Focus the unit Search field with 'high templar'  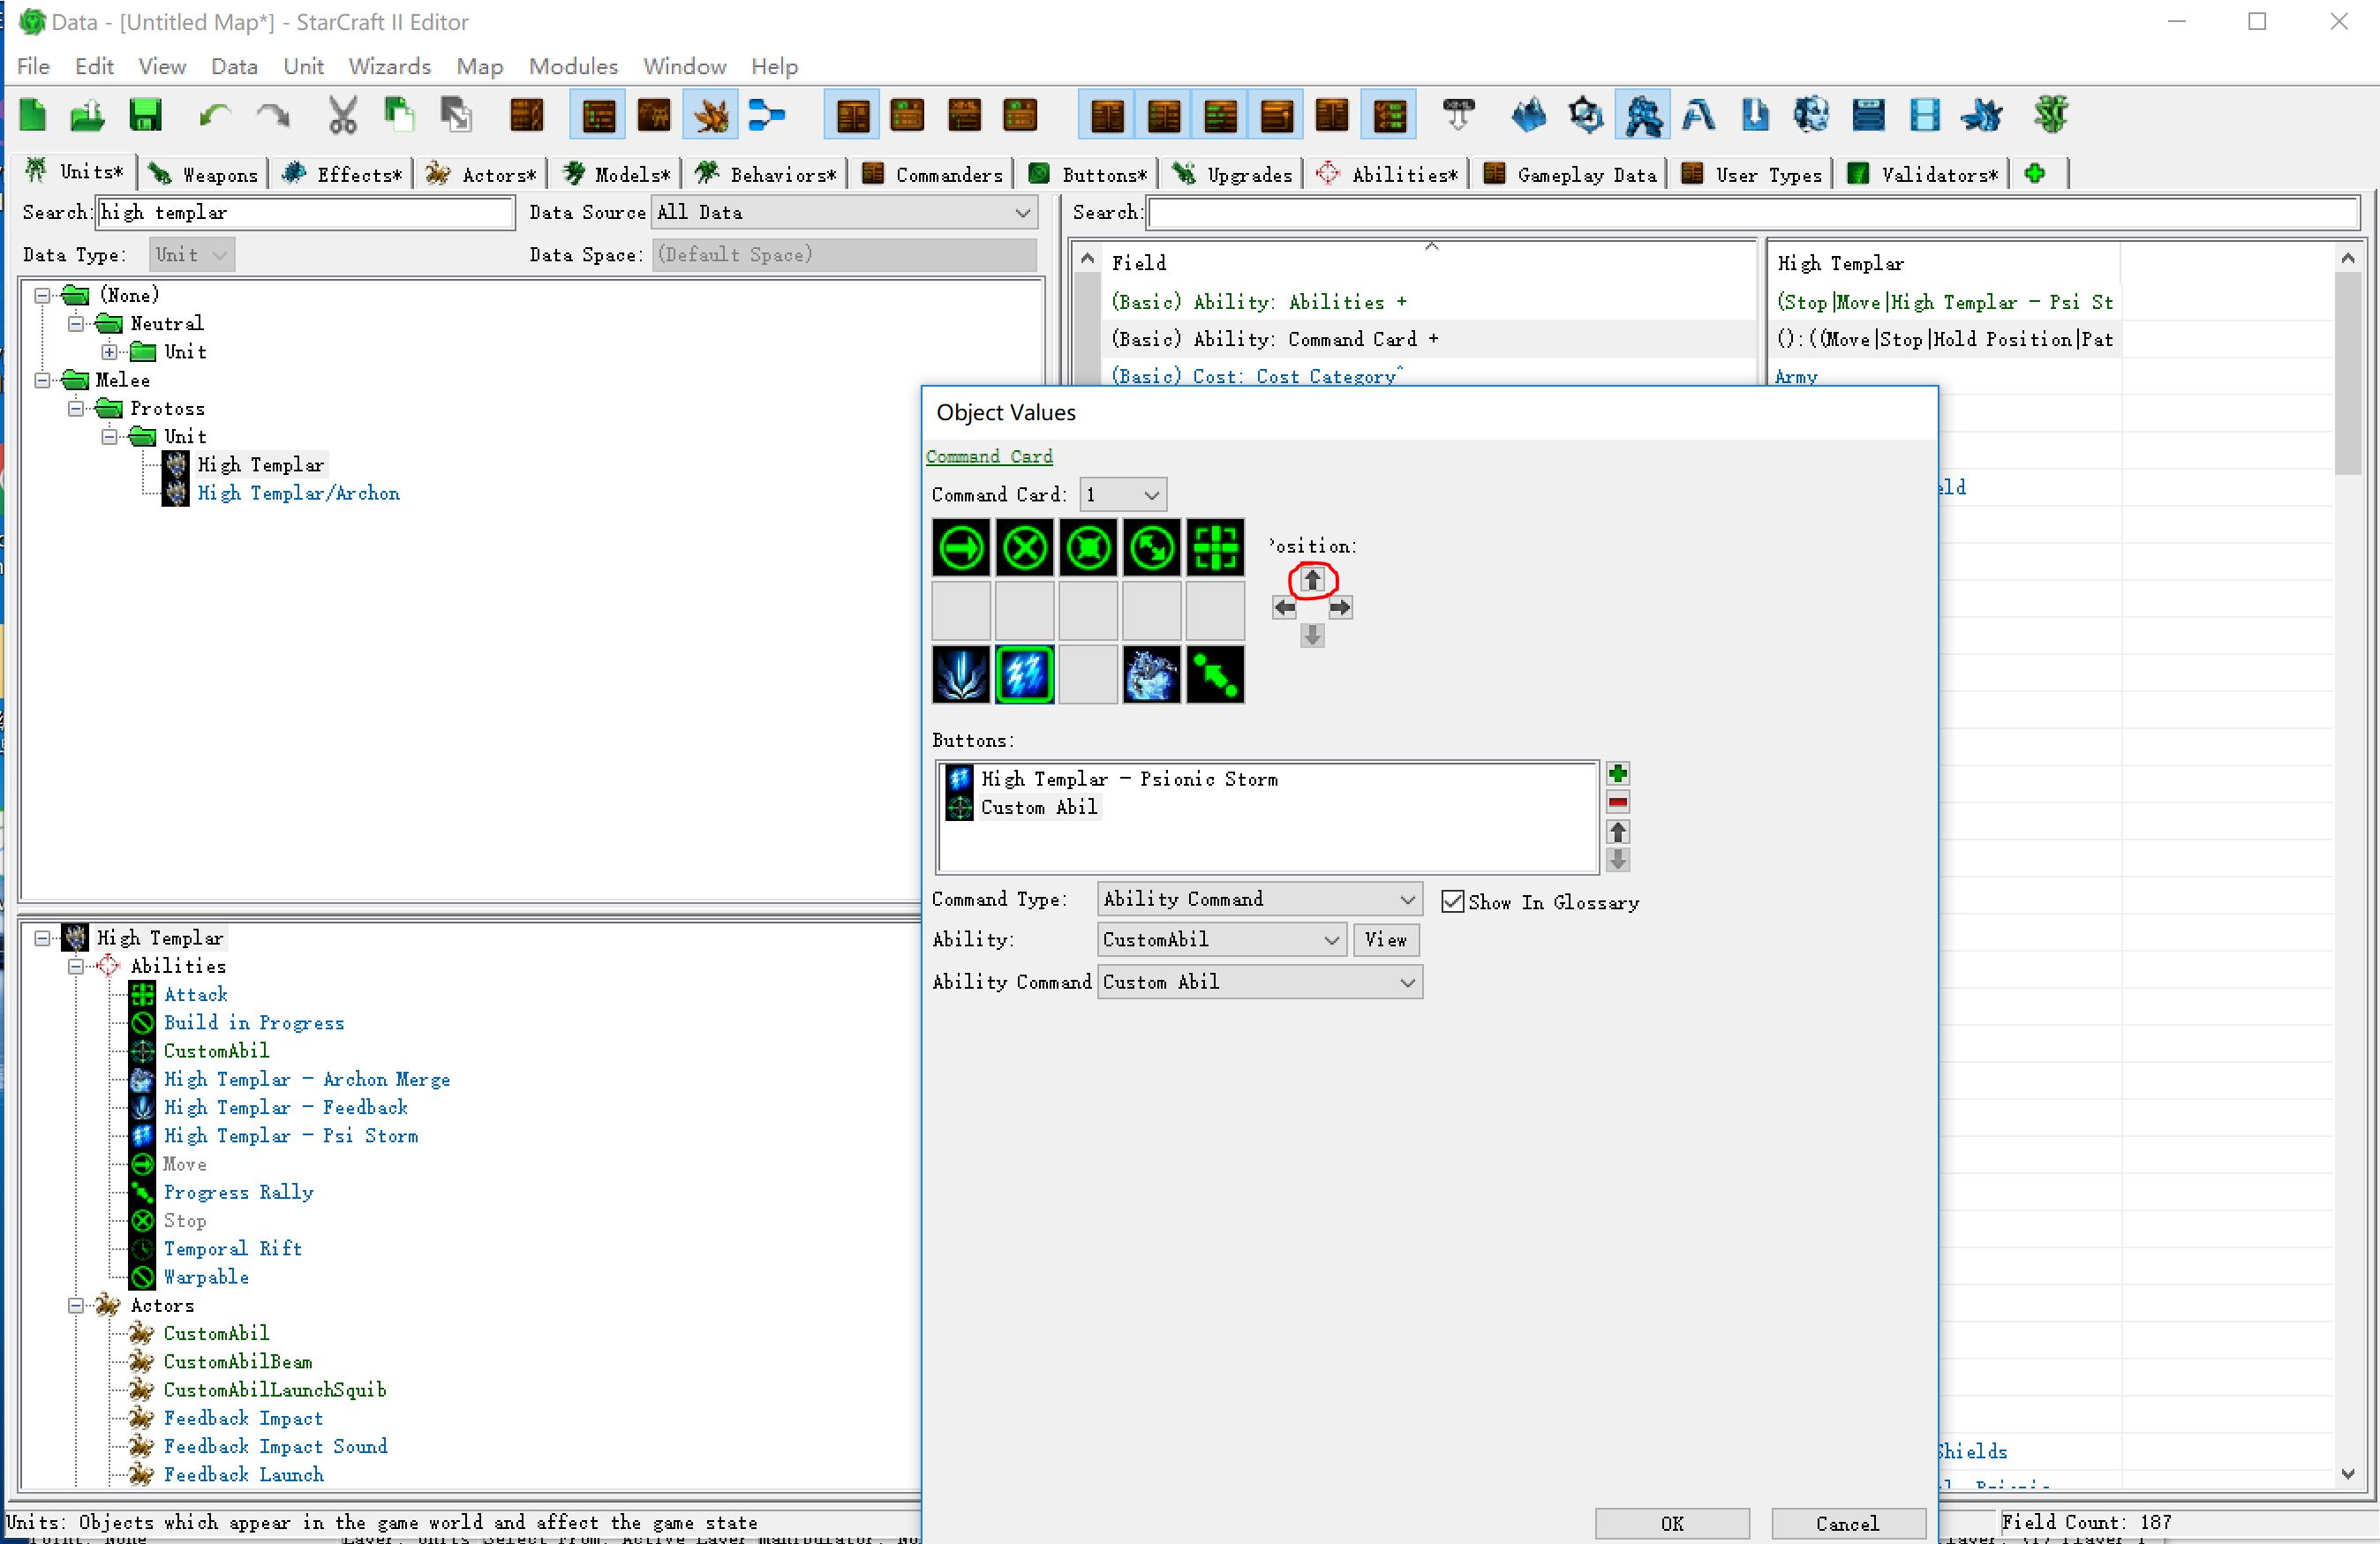tap(306, 212)
